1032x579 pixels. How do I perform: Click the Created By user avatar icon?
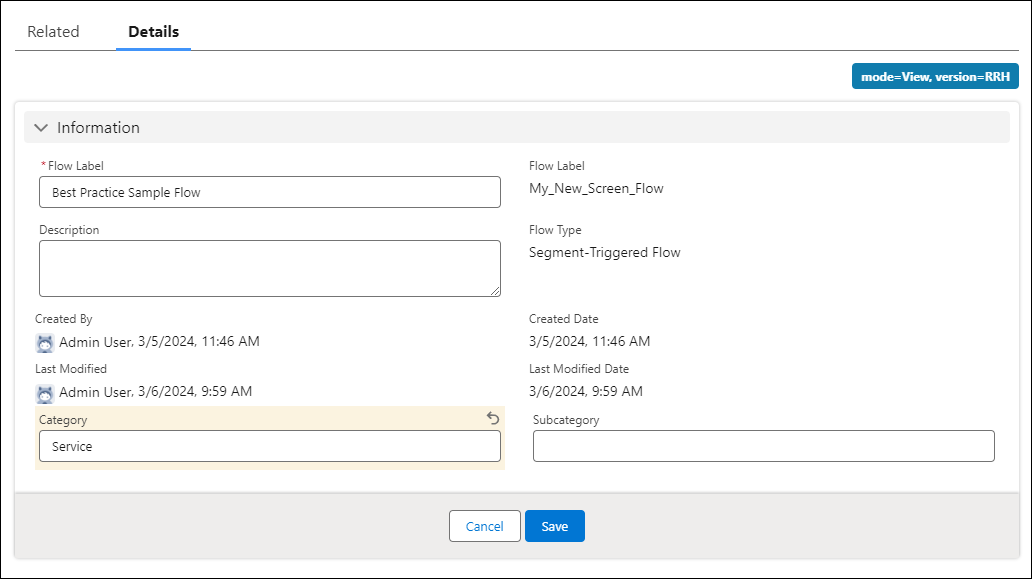point(45,342)
